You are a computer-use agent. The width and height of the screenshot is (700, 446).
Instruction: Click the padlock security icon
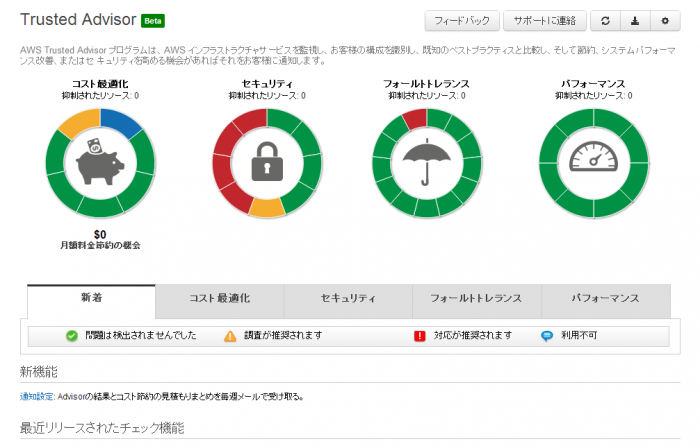pos(267,161)
